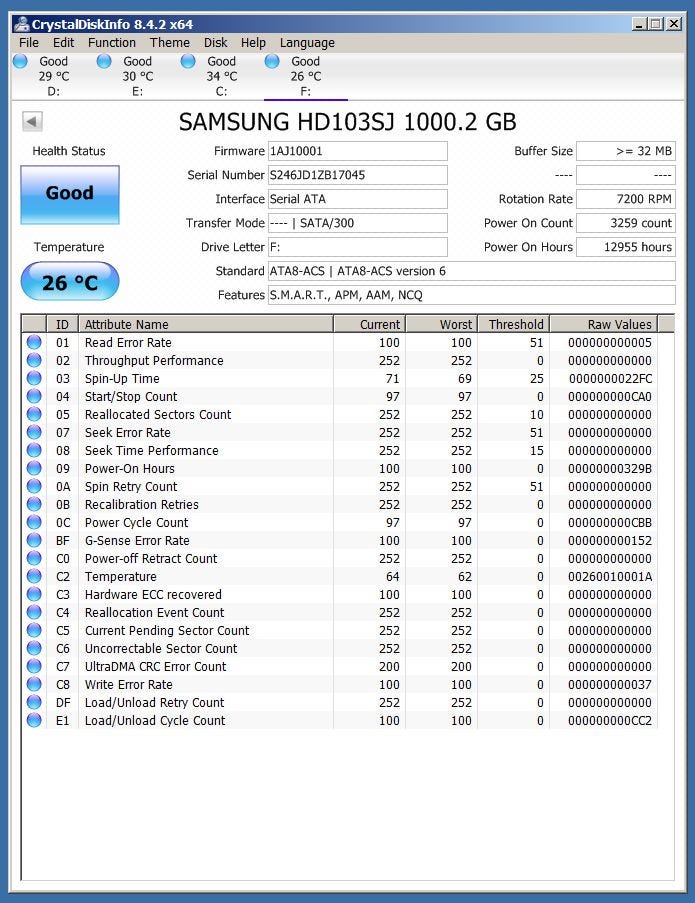Click status orb for Write Error Rate
Viewport: 695px width, 903px height.
[x=34, y=684]
